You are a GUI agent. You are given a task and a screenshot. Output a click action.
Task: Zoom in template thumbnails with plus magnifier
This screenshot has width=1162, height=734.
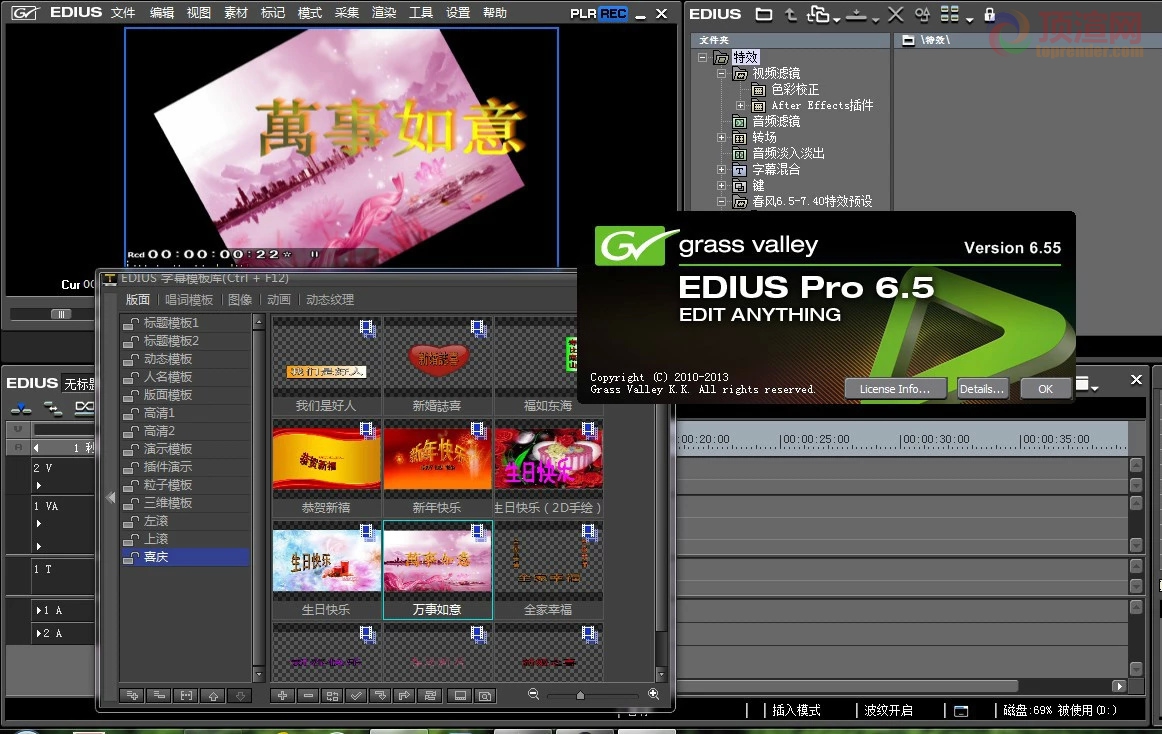[x=654, y=694]
